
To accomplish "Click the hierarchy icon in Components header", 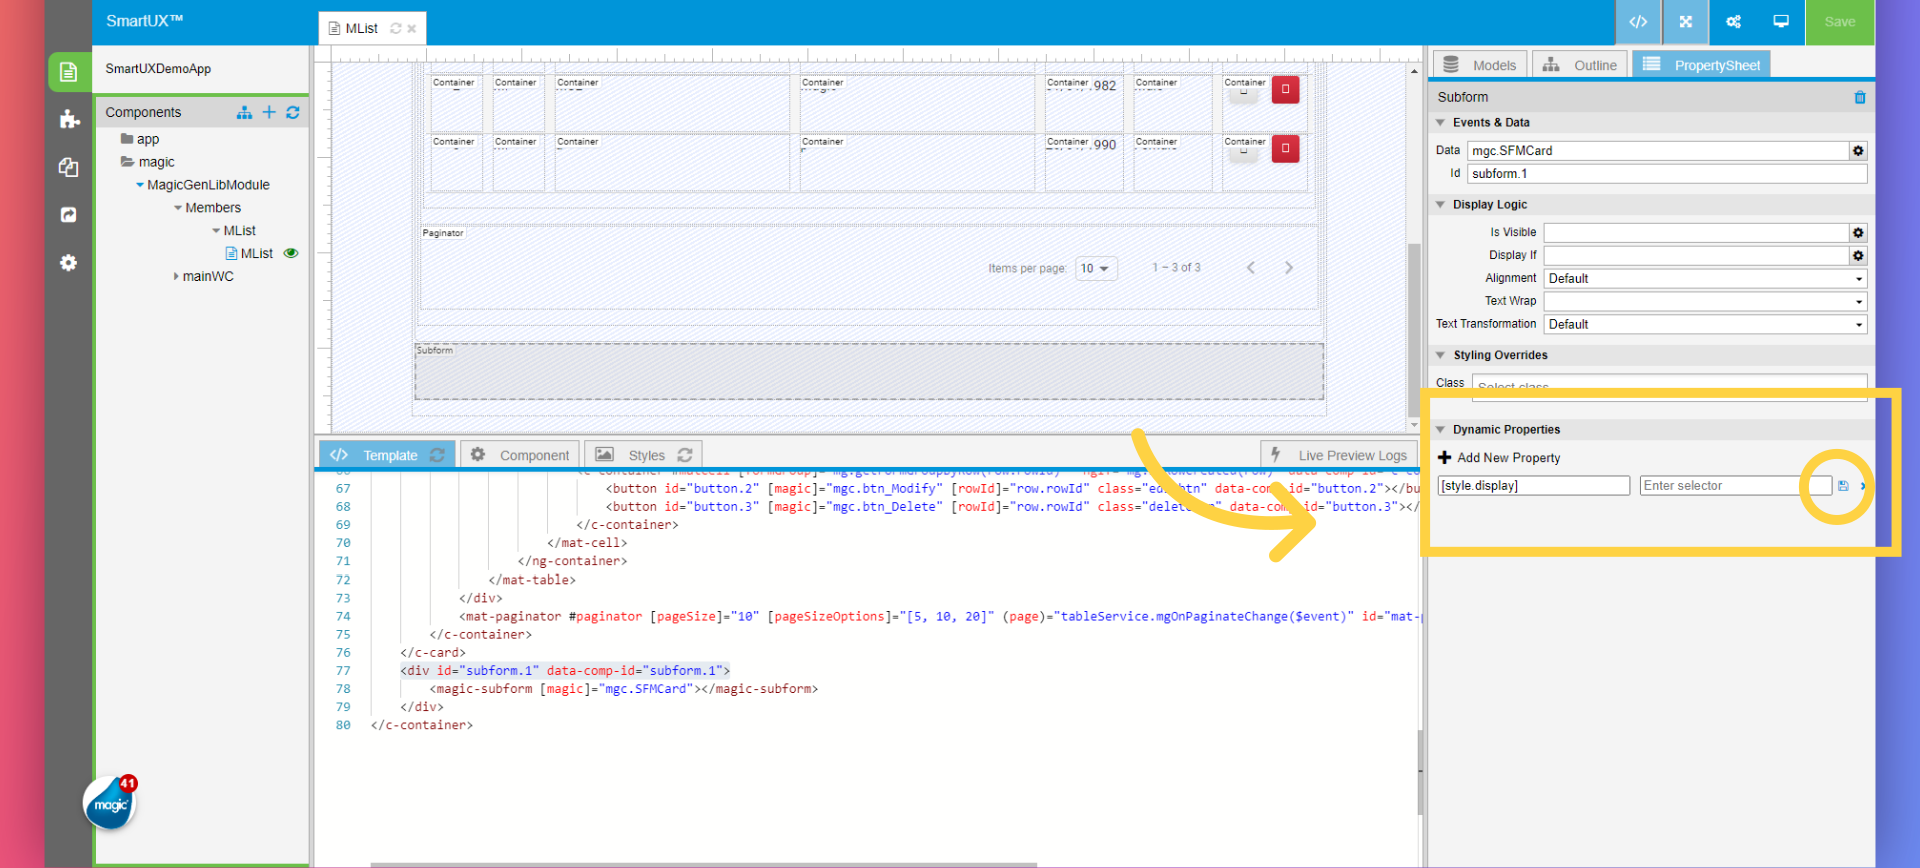I will click(244, 113).
